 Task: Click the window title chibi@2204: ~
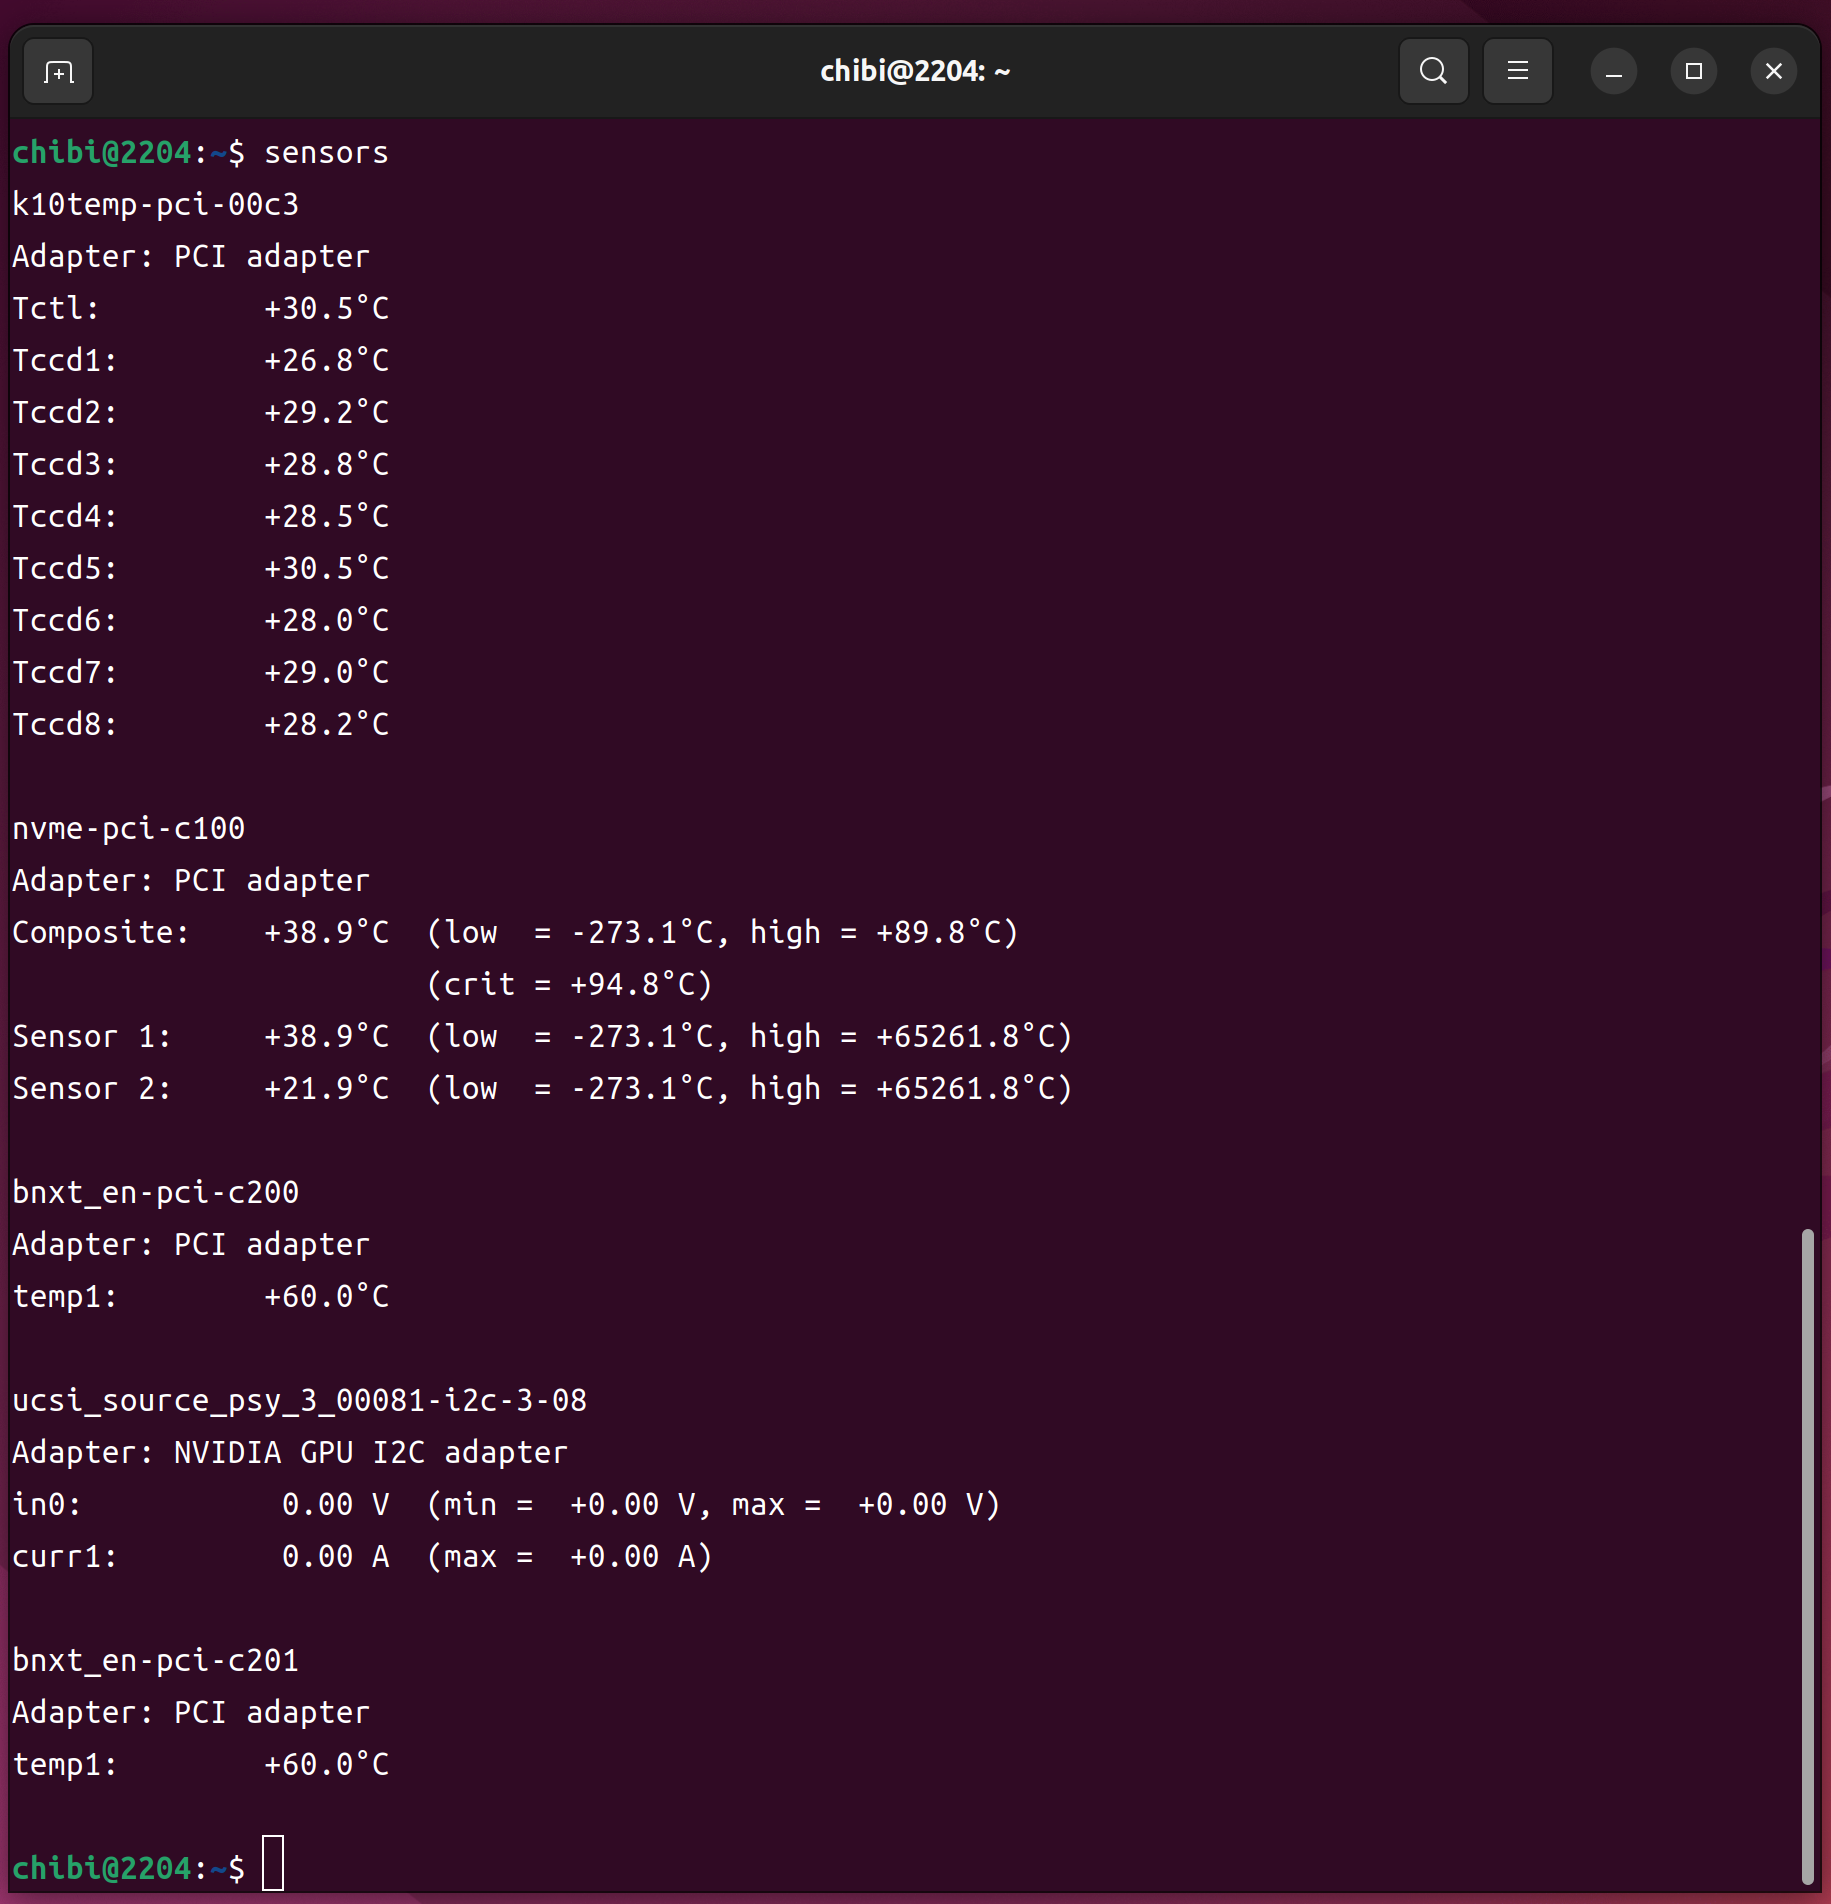pos(914,72)
